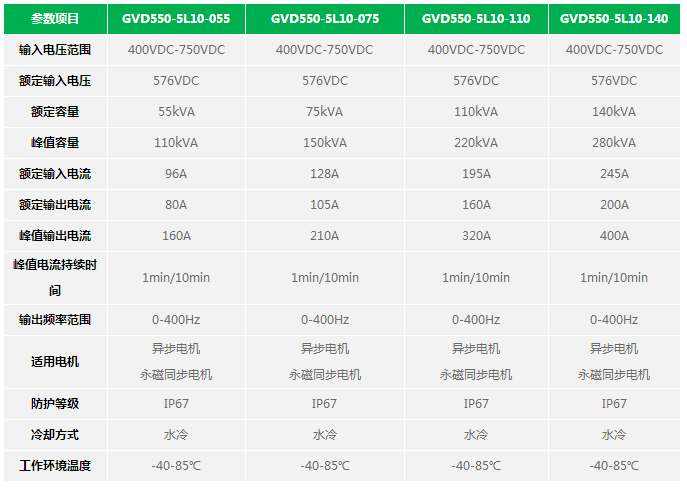Select 0-400Hz in the GVD550-5L10-075 column
The height and width of the screenshot is (503, 687).
[325, 320]
